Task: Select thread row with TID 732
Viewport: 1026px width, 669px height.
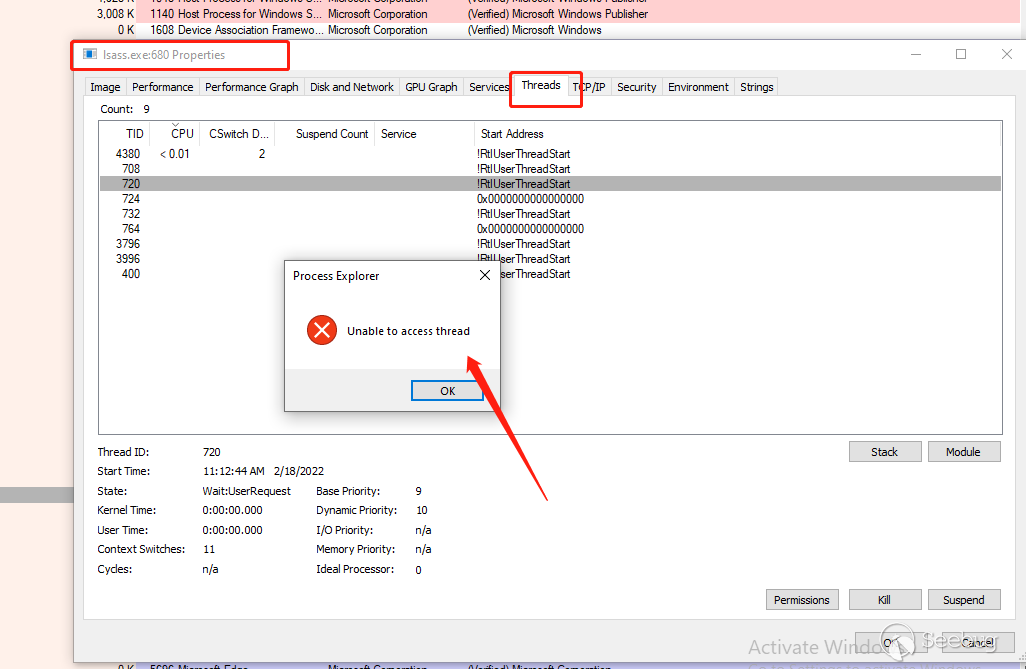Action: pos(550,214)
